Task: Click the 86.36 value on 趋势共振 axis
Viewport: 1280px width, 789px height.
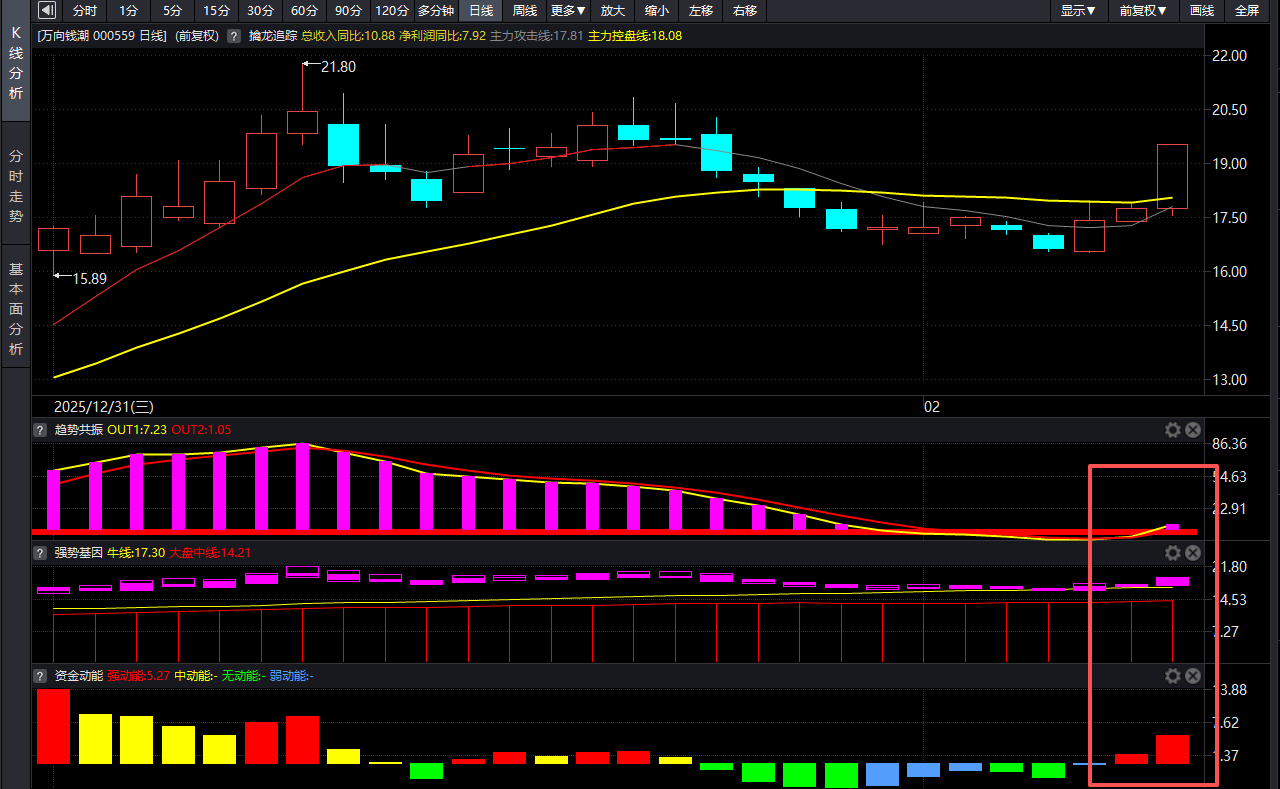Action: coord(1229,444)
